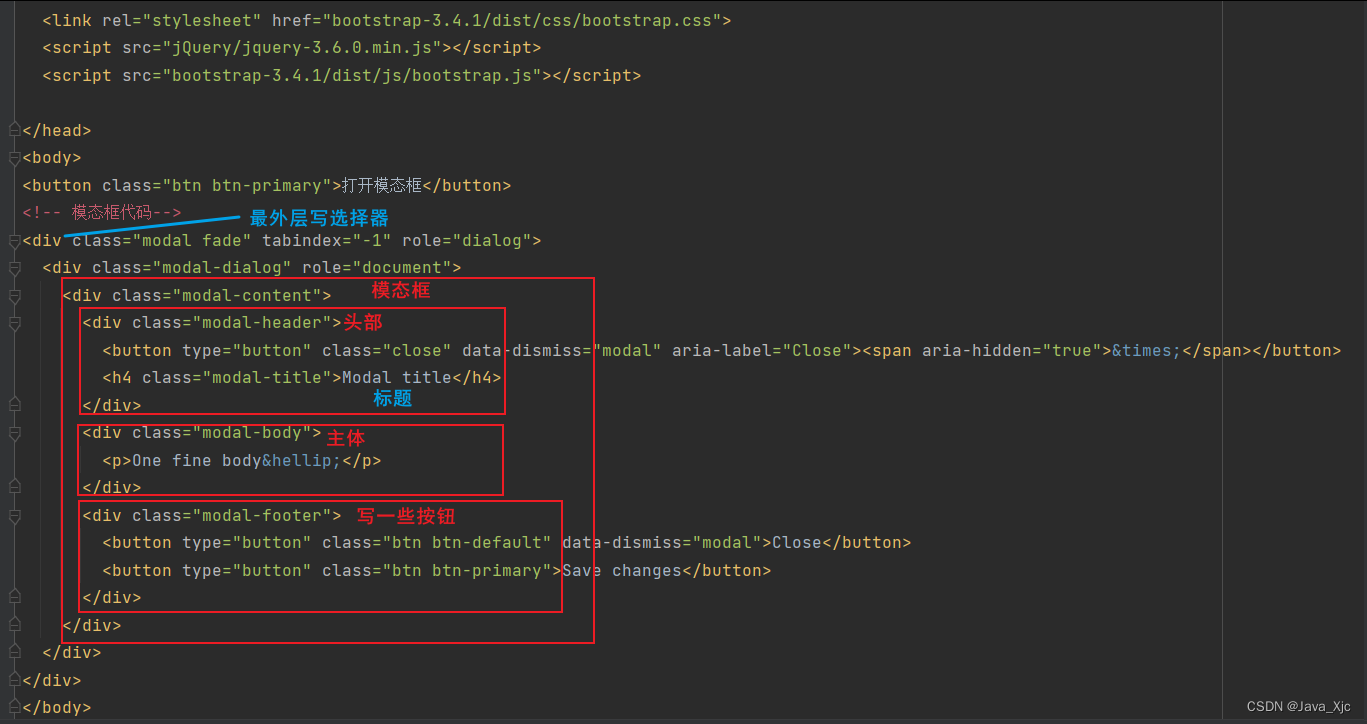Collapse the "modal-header" div fold marker
Screen dimensions: 1367x724
tap(14, 323)
